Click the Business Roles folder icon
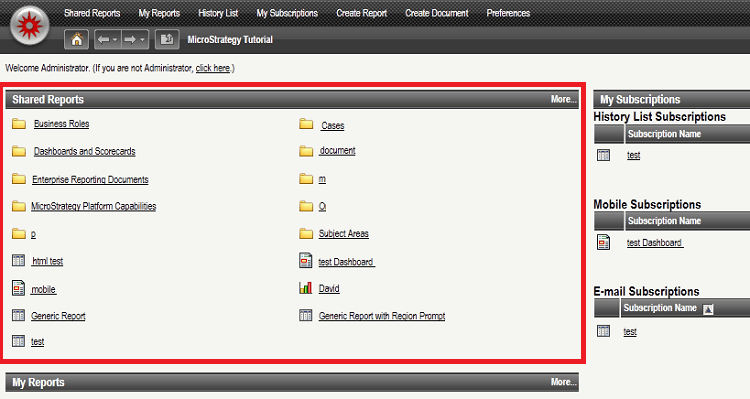The width and height of the screenshot is (750, 399). pyautogui.click(x=19, y=124)
